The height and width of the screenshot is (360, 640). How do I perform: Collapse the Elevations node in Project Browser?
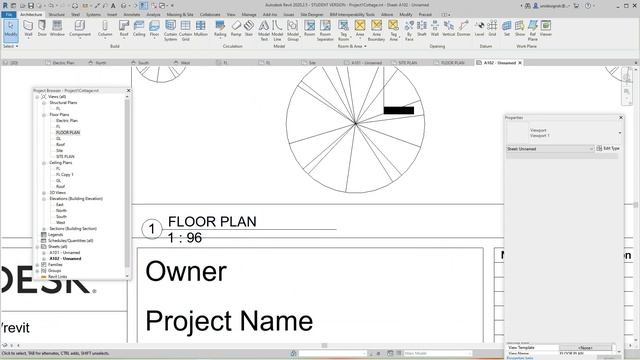pyautogui.click(x=44, y=199)
